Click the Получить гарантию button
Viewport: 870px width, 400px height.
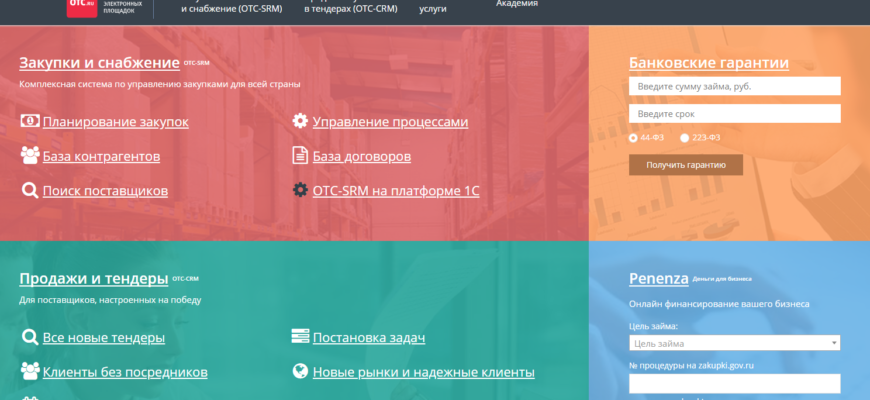tap(686, 165)
